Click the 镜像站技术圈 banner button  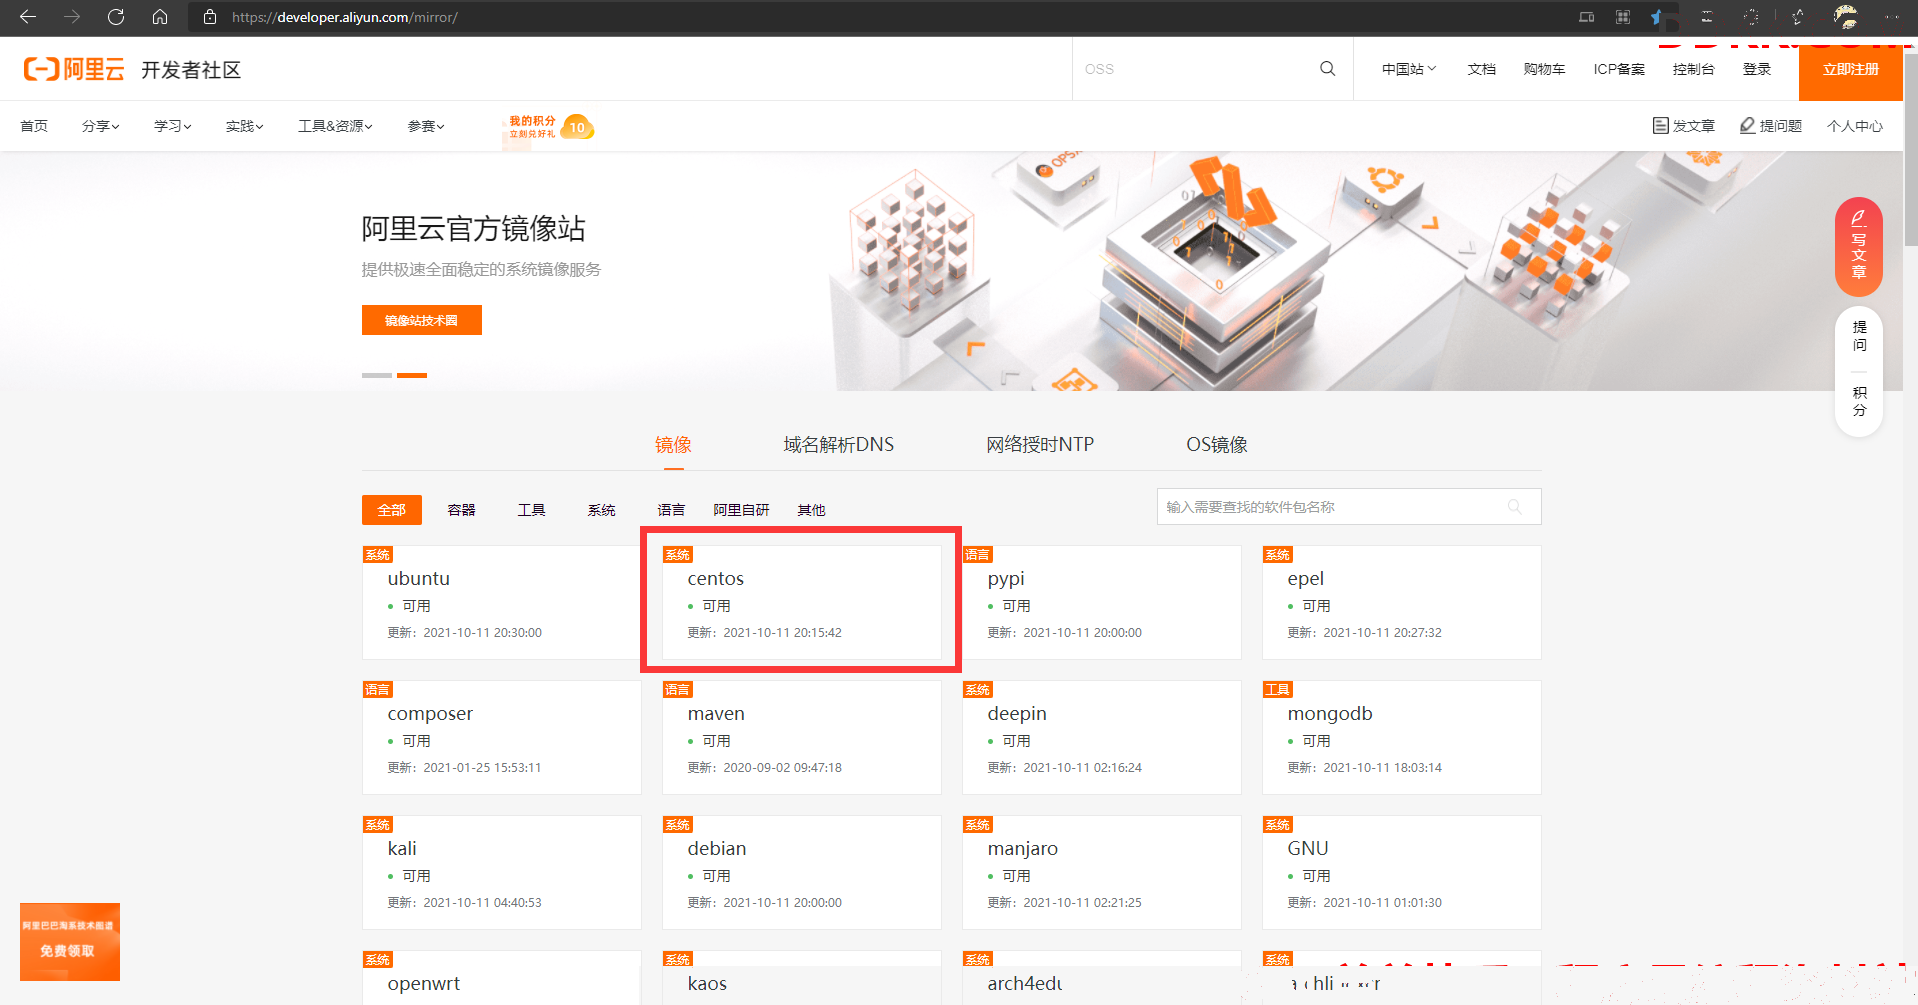422,320
